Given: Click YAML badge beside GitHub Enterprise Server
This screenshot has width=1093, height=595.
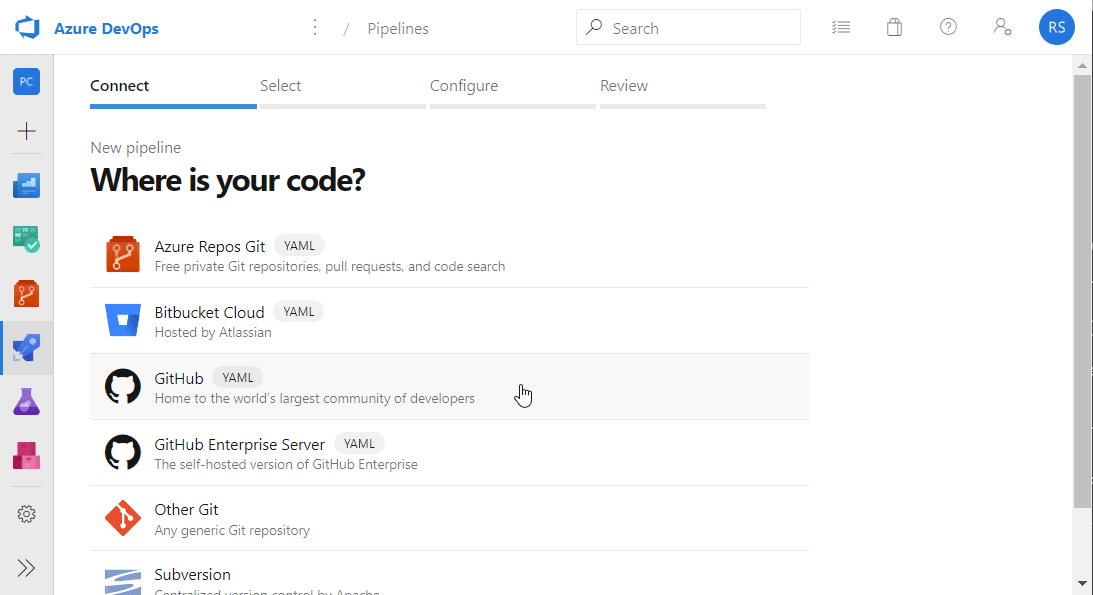Looking at the screenshot, I should (x=359, y=444).
